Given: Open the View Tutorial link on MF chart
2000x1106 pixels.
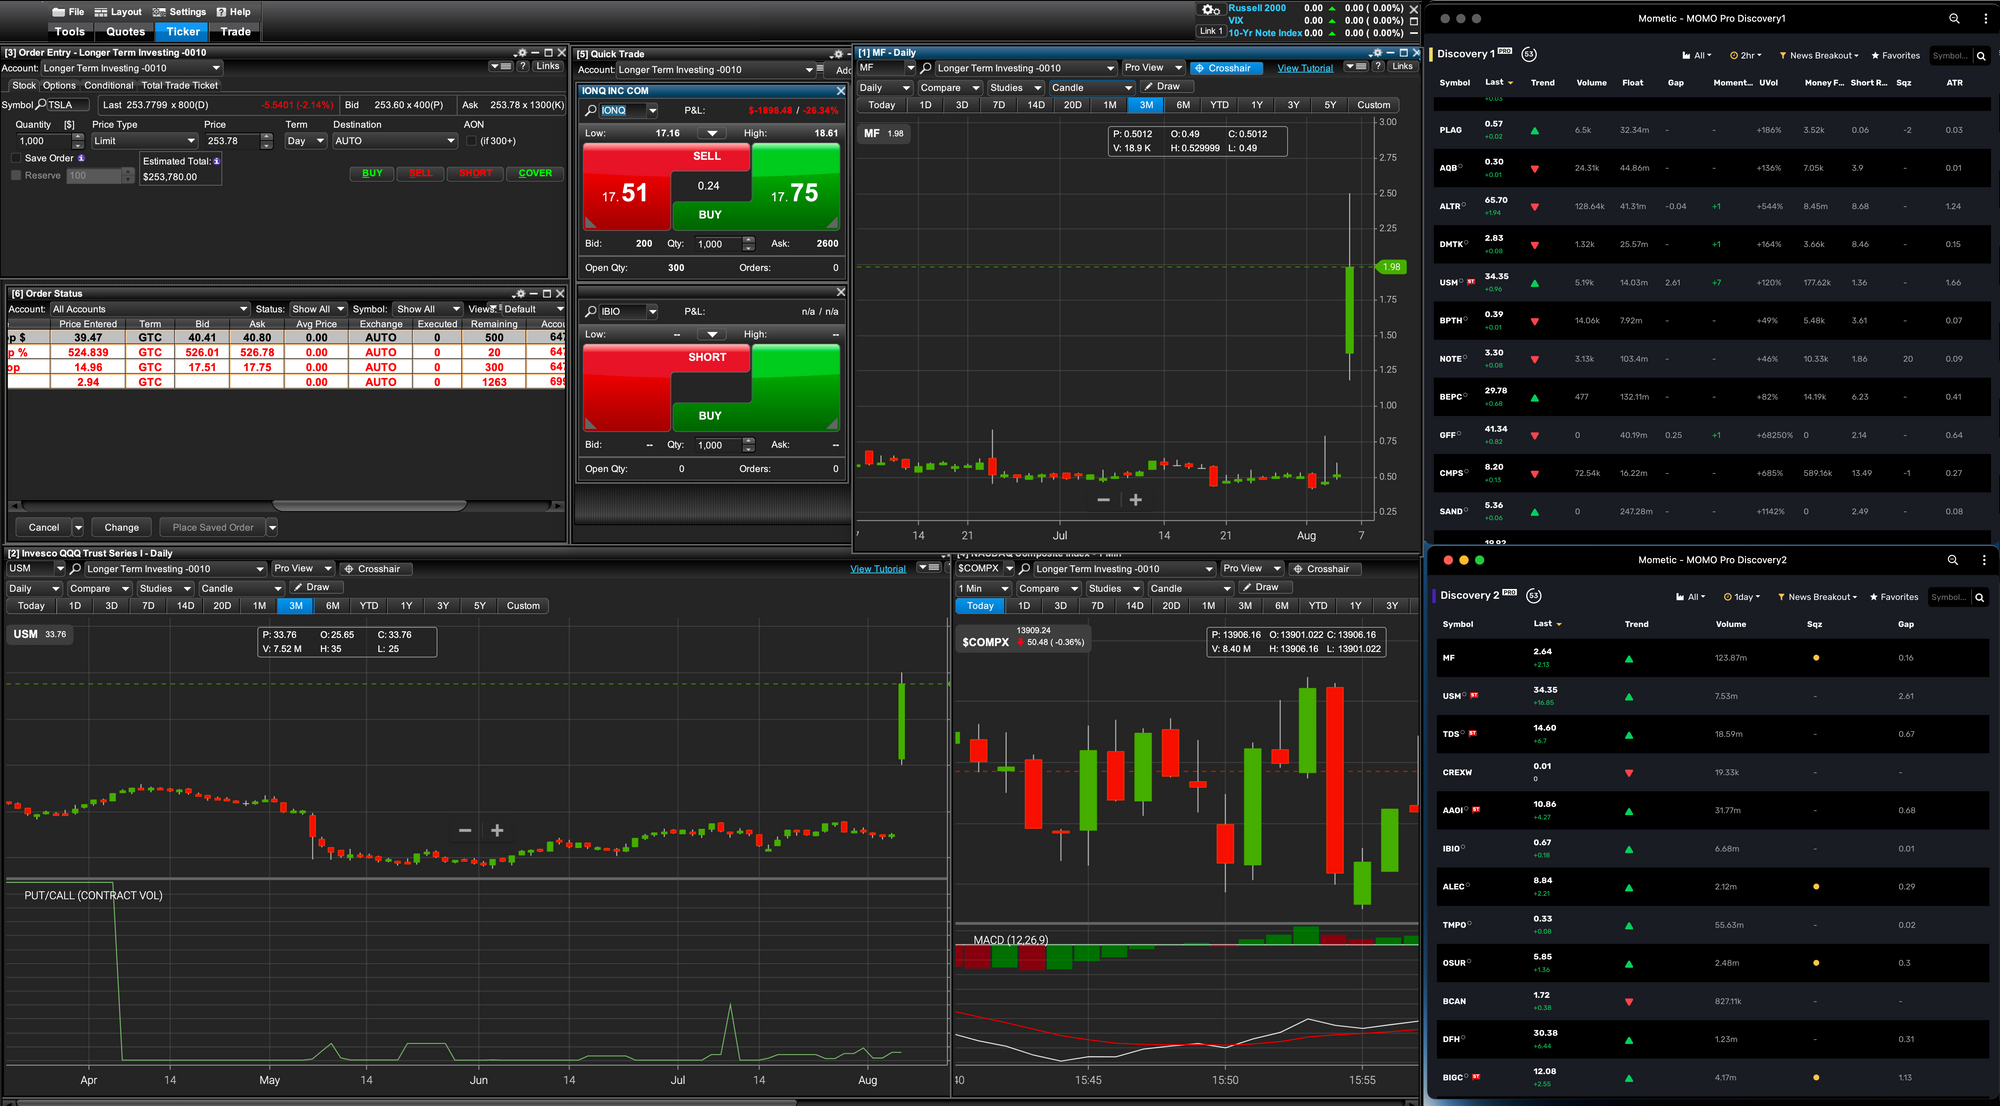Looking at the screenshot, I should point(1305,68).
